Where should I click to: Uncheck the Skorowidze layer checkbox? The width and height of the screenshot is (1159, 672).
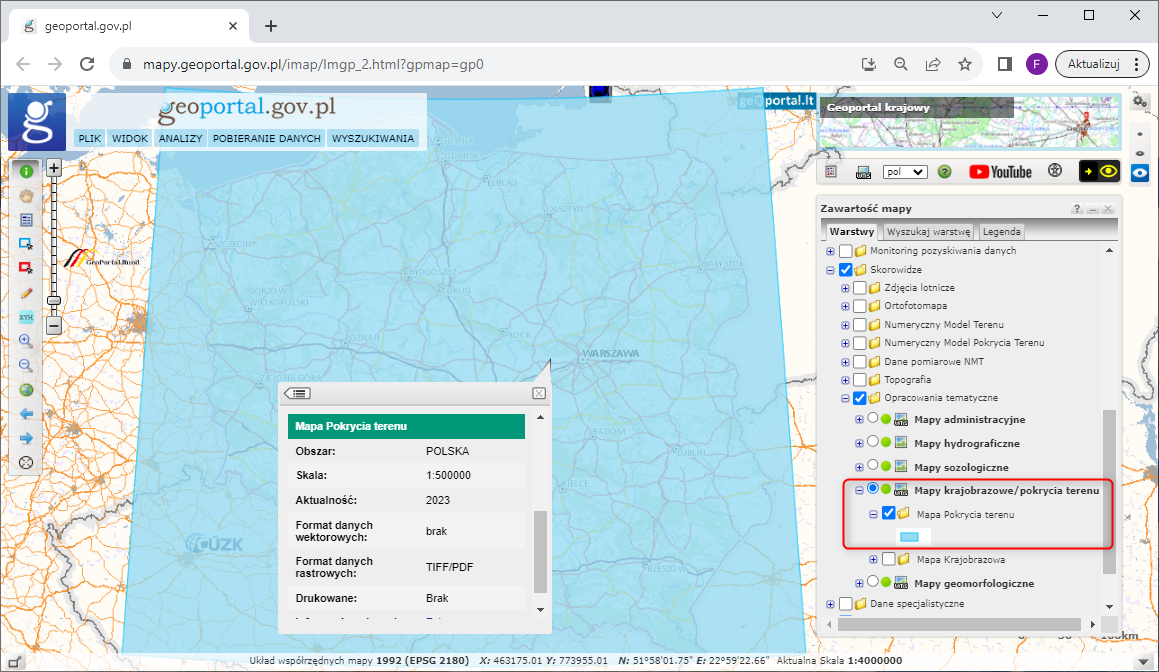[845, 269]
